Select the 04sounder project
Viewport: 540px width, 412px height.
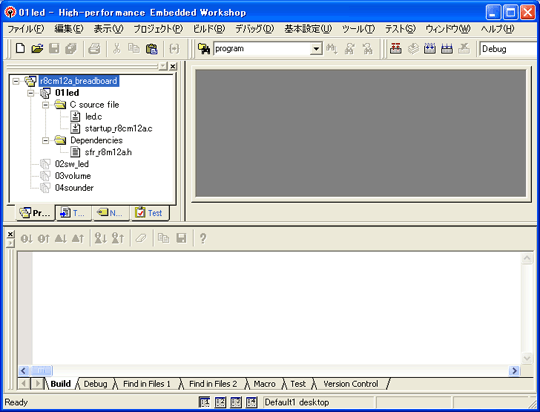click(x=74, y=188)
